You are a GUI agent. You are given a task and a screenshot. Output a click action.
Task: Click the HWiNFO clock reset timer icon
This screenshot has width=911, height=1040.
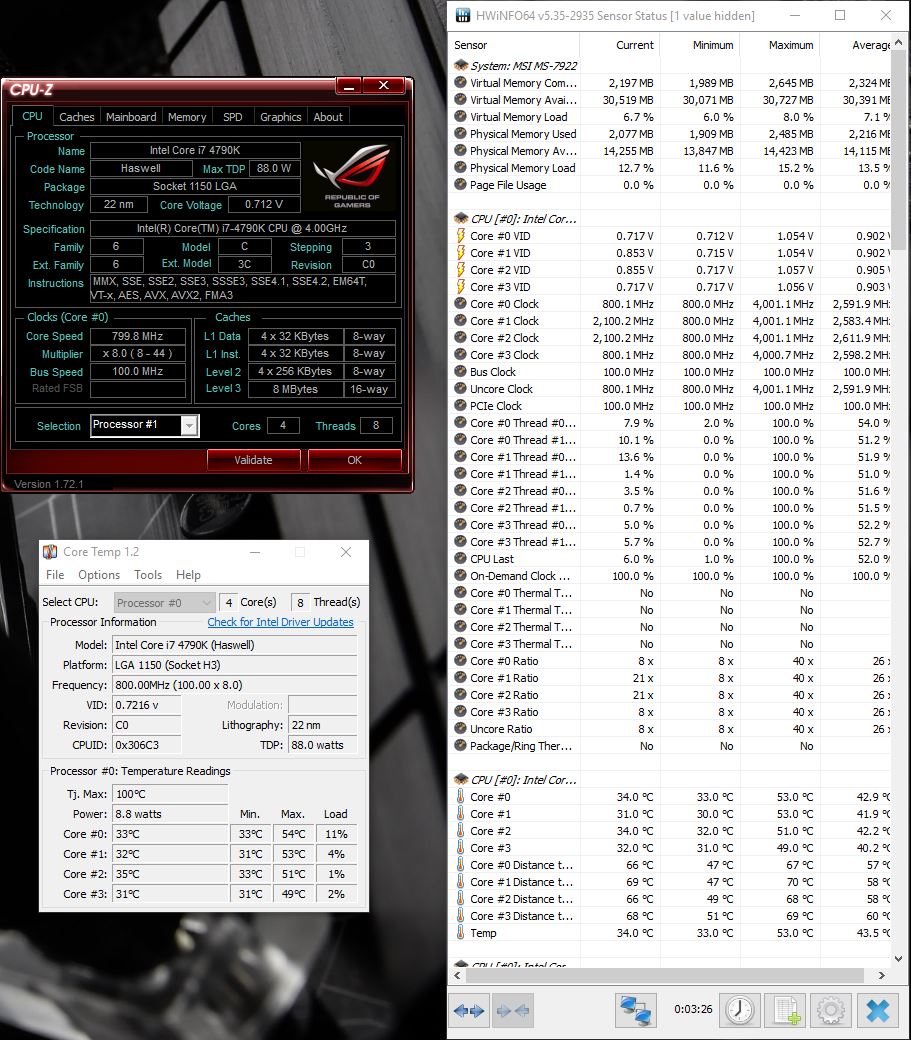click(x=739, y=1010)
